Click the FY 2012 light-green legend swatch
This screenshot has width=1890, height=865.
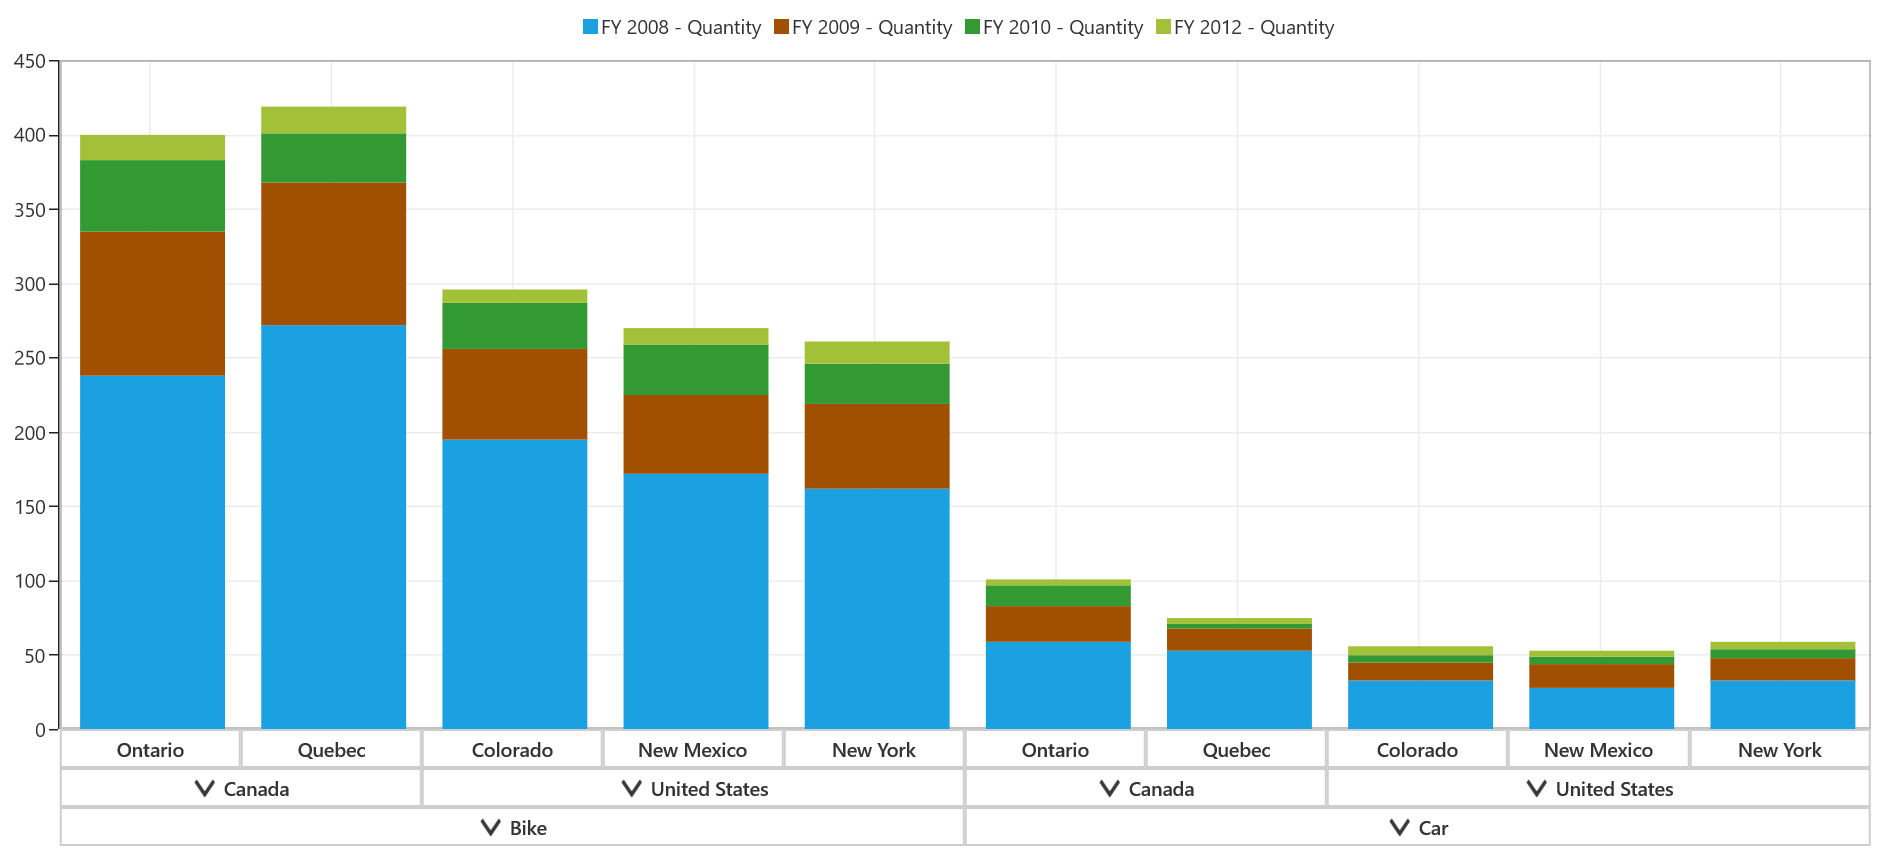click(x=1163, y=27)
